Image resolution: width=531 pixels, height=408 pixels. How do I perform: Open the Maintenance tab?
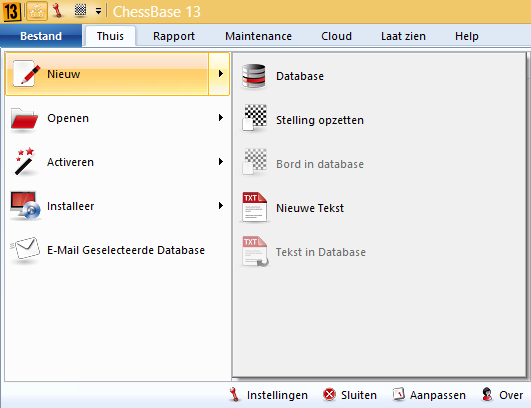point(258,36)
